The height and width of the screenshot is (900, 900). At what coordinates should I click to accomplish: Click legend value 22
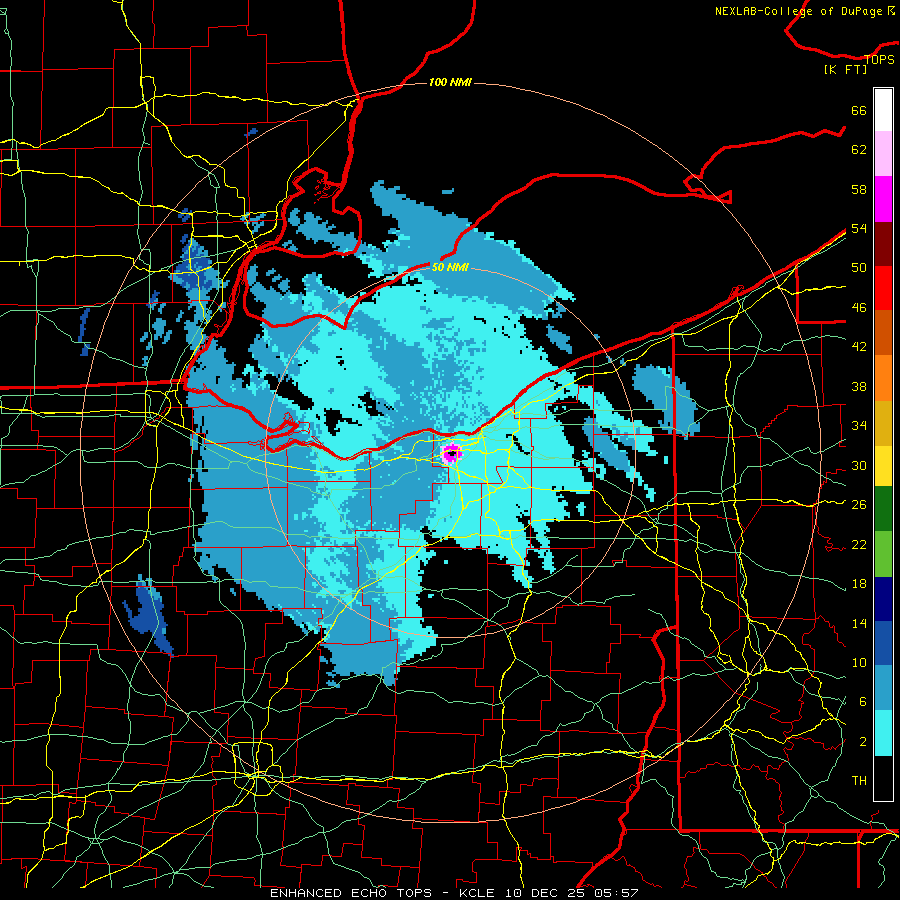coord(859,544)
